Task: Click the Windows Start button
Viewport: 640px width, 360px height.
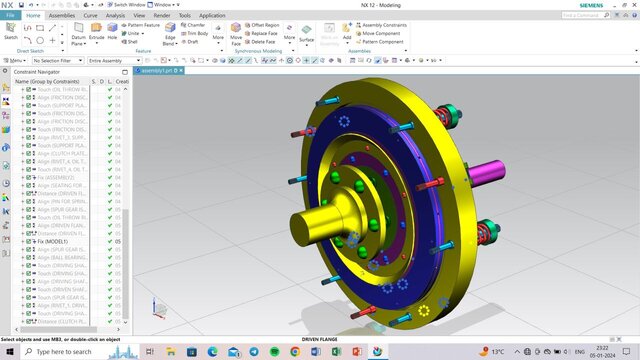Action: [10, 351]
